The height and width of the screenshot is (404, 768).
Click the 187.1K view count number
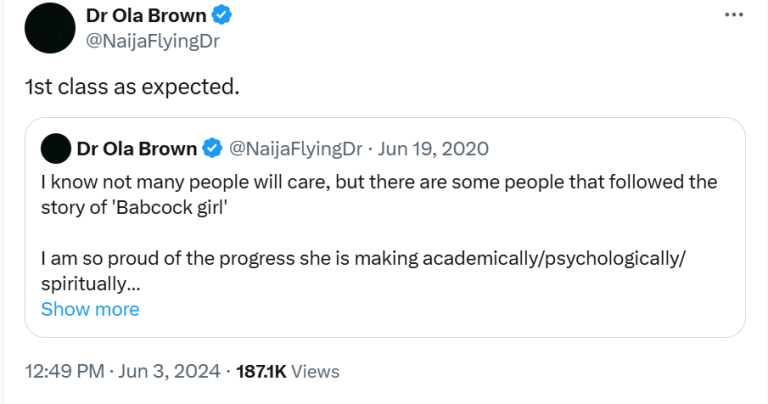260,371
